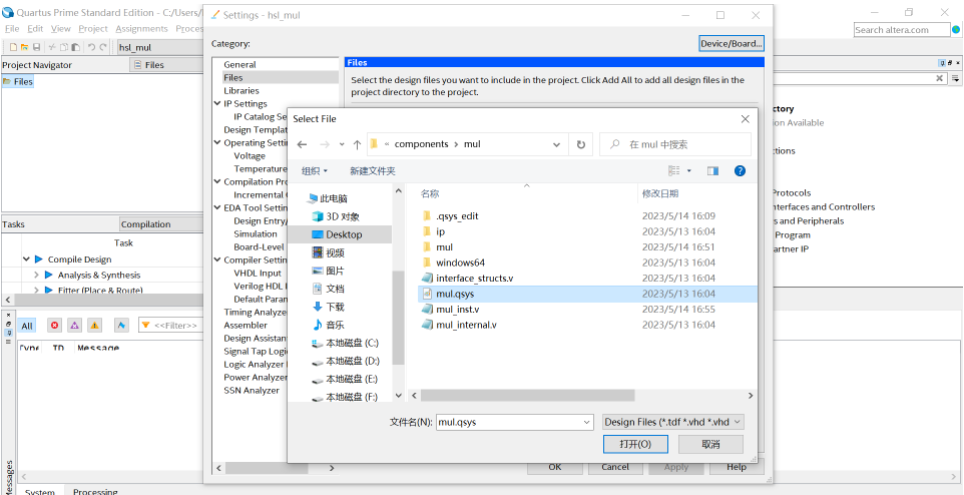
Task: Open the File menu in Quartus
Action: 12,28
